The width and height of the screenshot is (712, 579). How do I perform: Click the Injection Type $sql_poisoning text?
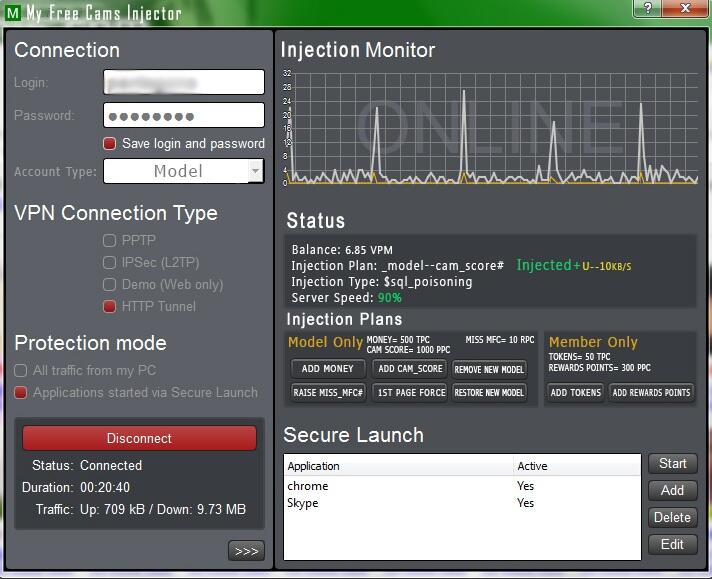click(382, 282)
